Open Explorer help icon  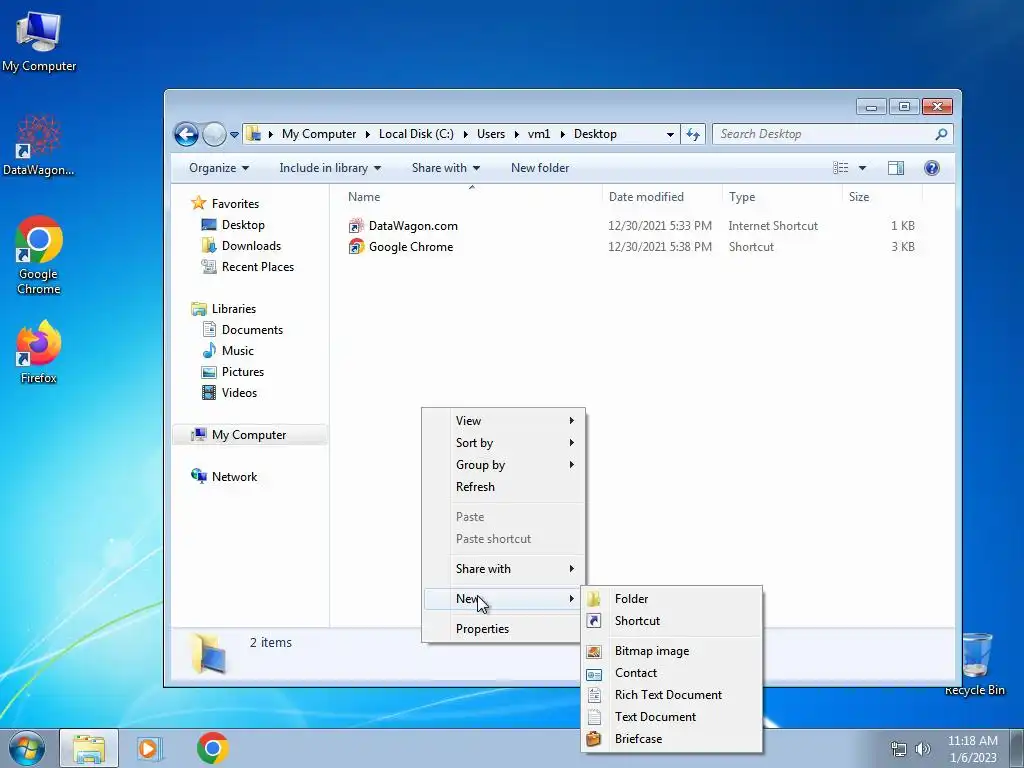tap(932, 168)
